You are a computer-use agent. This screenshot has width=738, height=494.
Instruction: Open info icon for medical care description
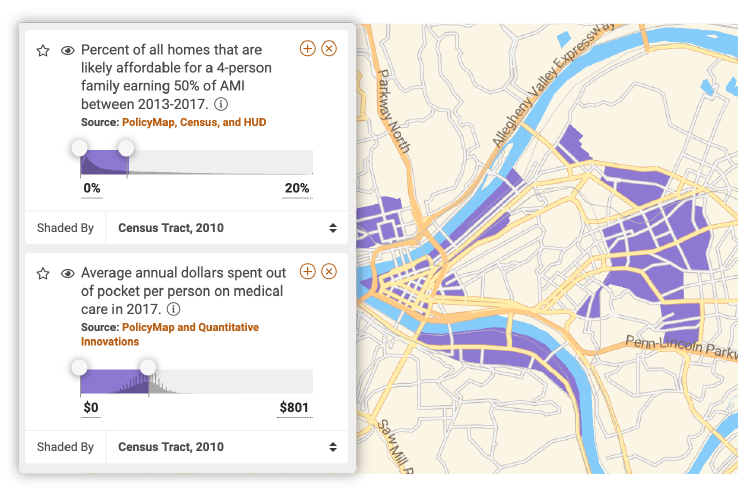pyautogui.click(x=174, y=309)
